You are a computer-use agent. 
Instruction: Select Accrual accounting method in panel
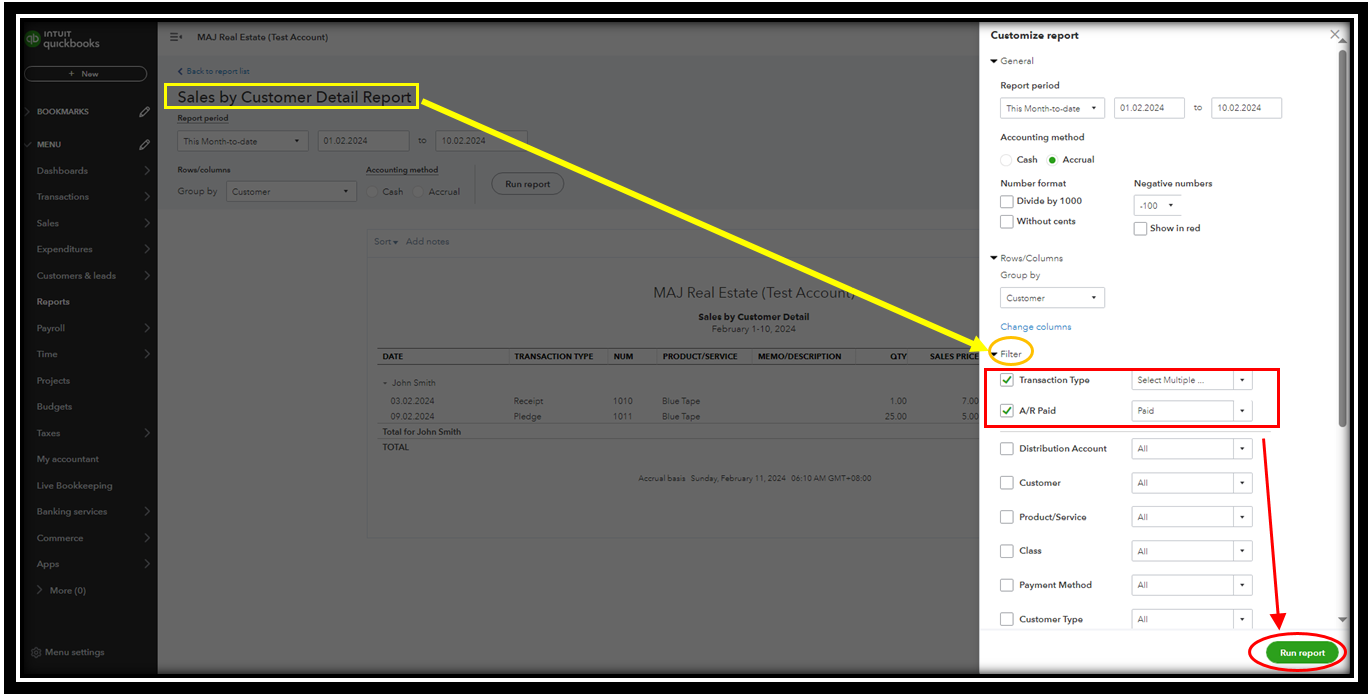[x=1052, y=160]
